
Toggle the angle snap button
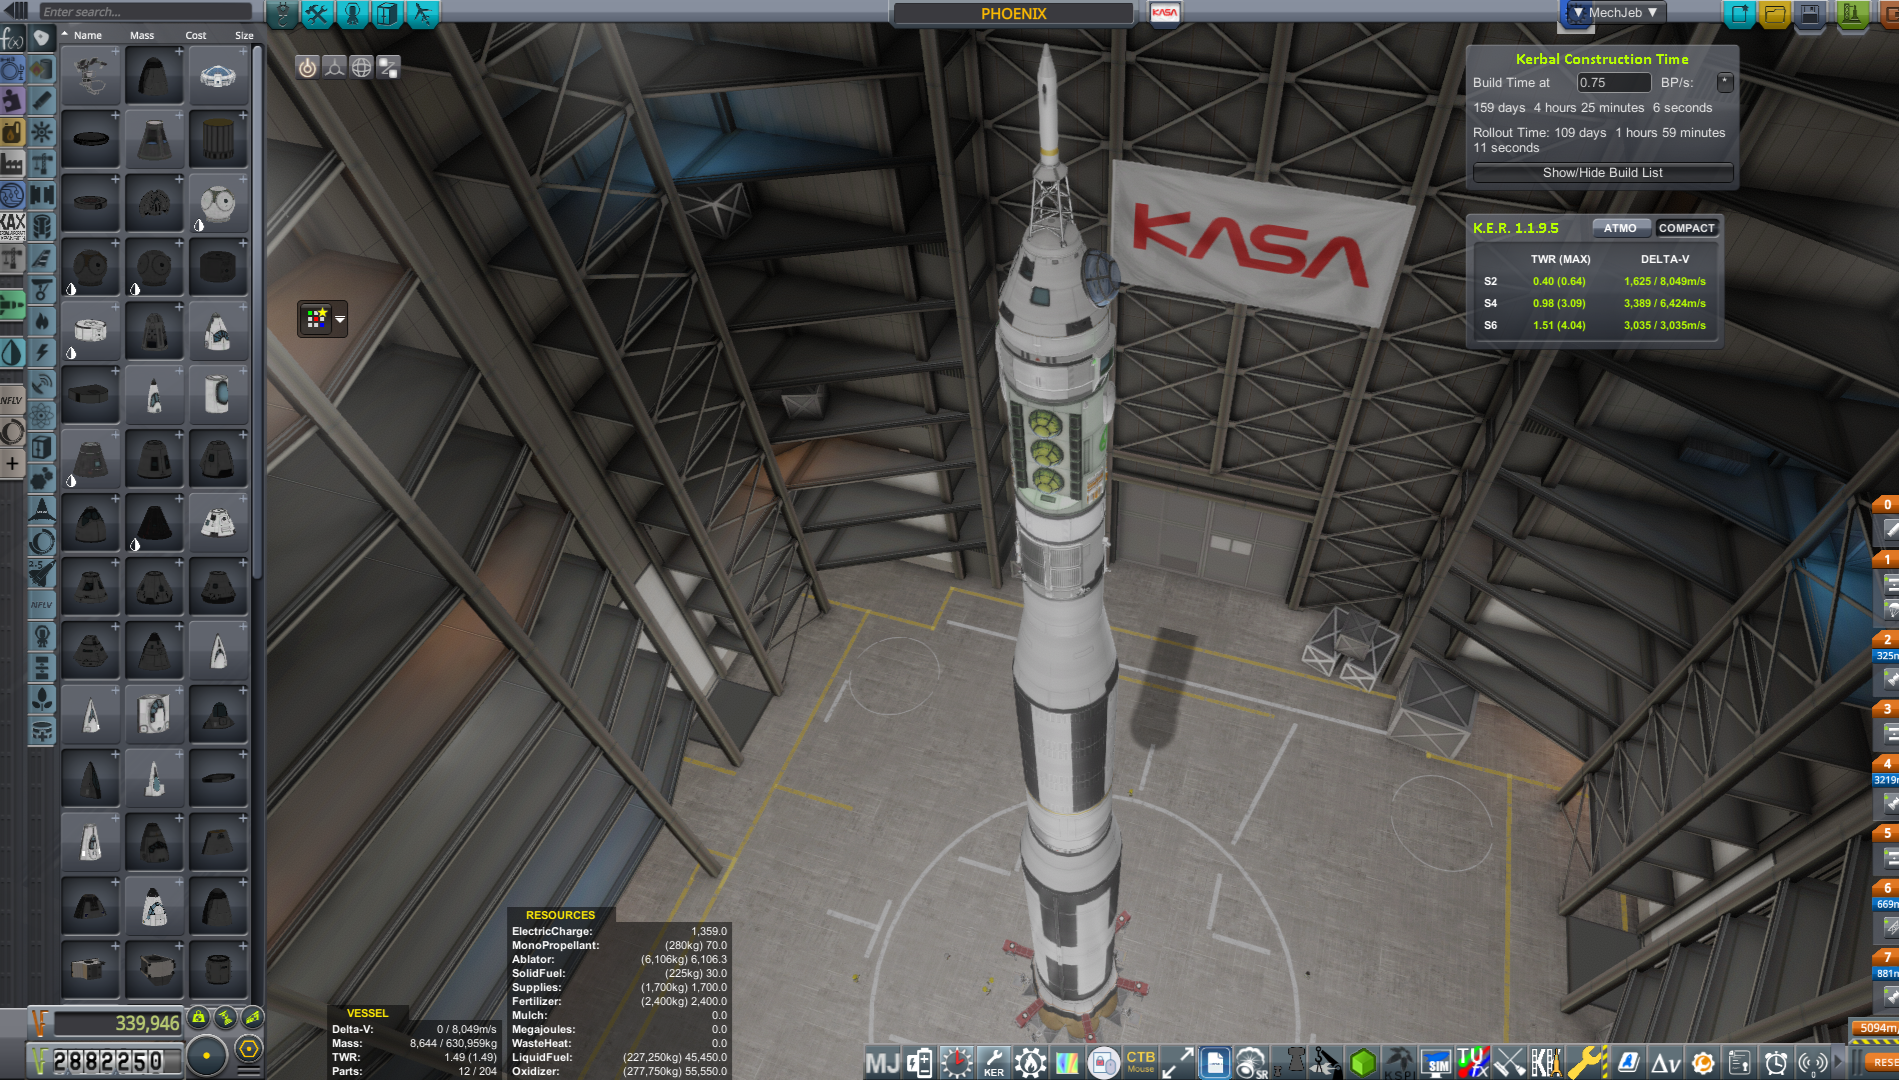tap(334, 67)
